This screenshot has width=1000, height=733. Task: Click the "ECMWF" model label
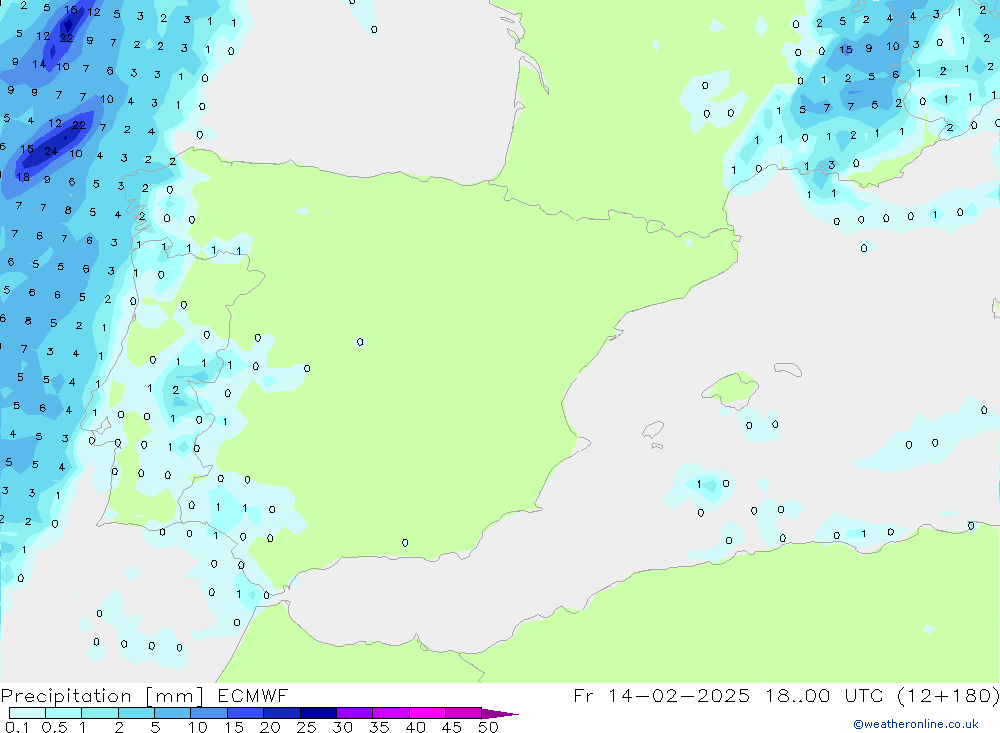(253, 695)
